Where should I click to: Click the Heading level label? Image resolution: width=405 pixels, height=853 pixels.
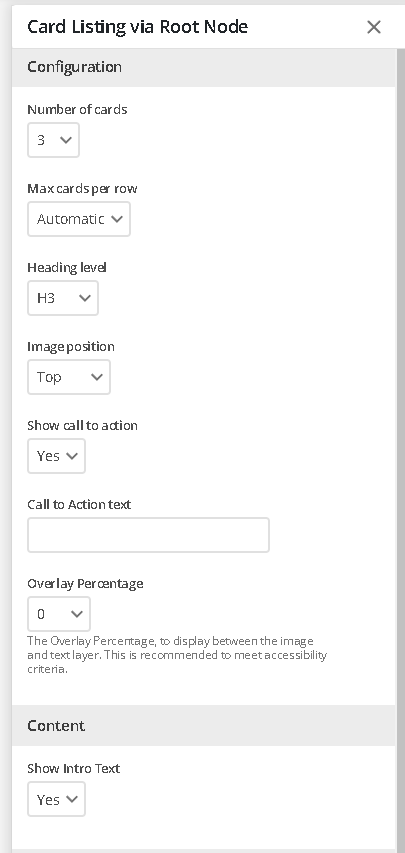[67, 267]
